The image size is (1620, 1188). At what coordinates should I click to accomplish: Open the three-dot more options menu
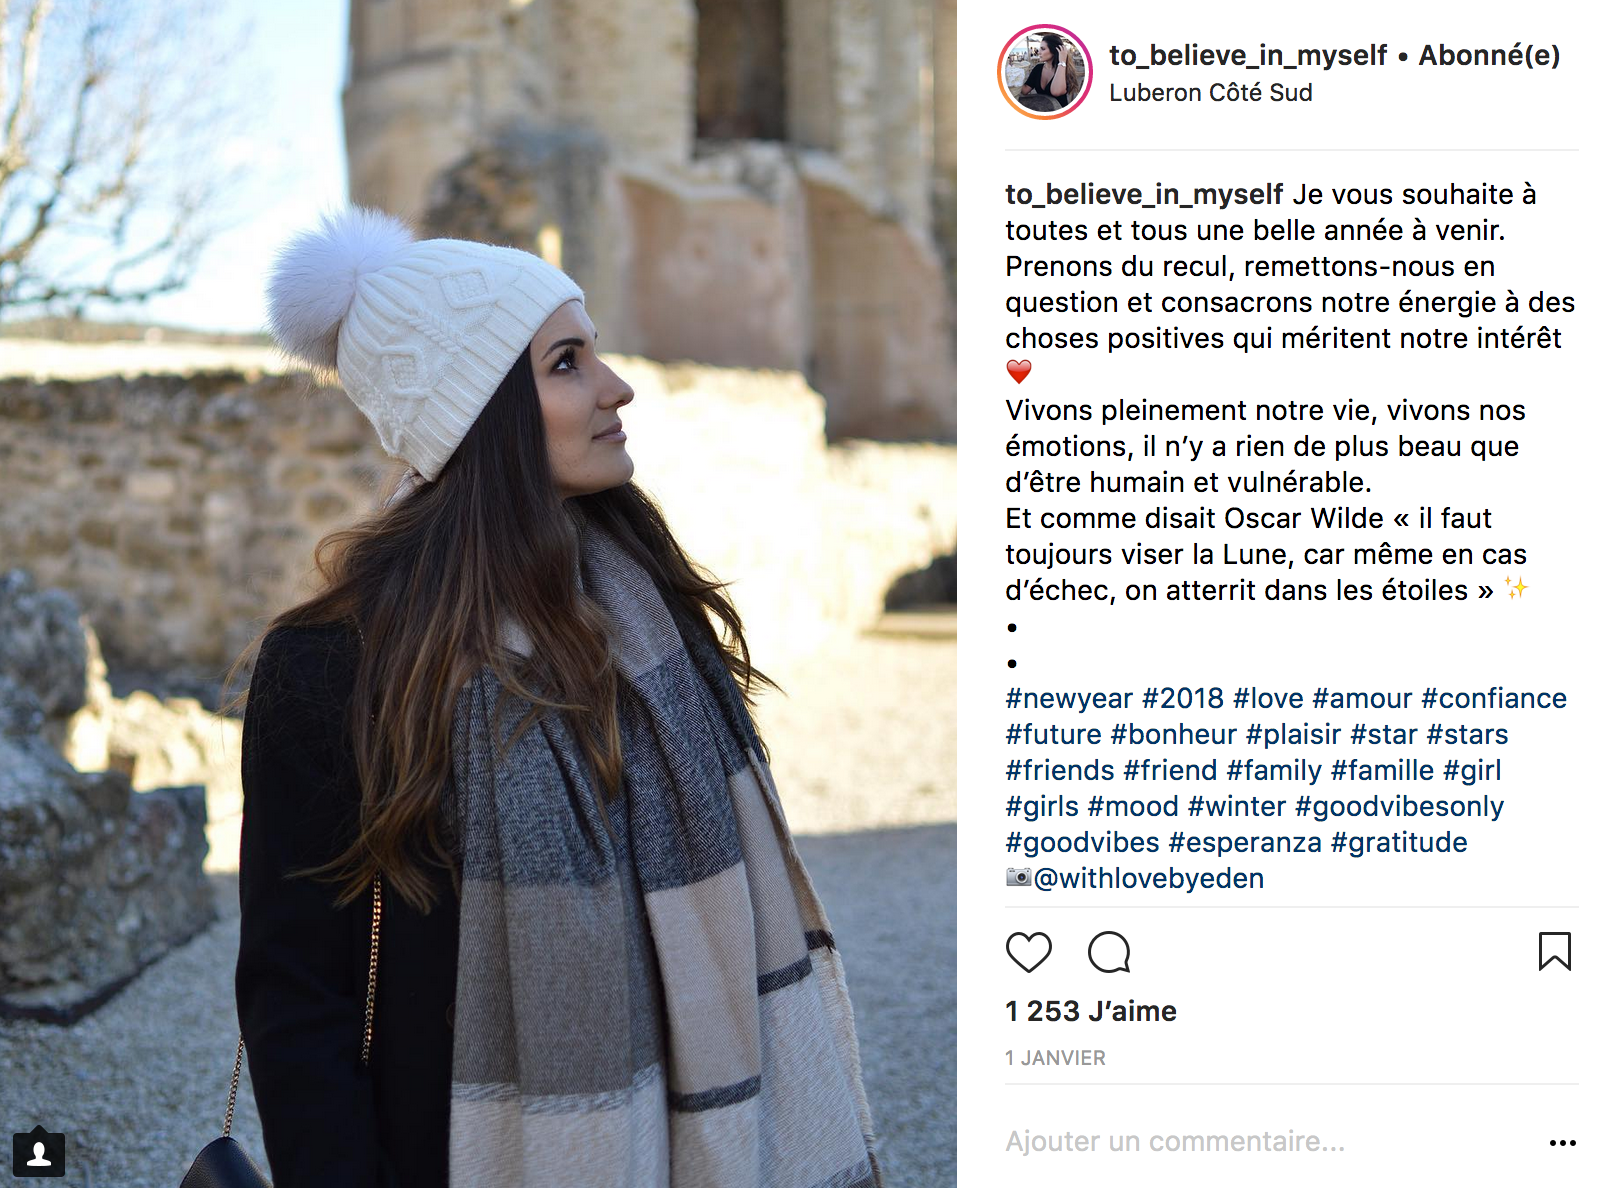tap(1562, 1142)
